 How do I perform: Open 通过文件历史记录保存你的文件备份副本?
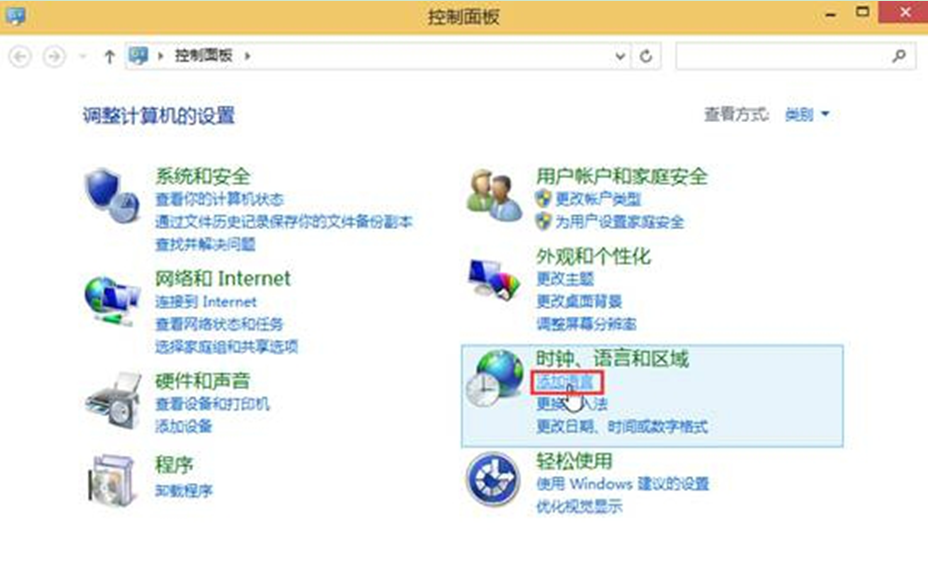pyautogui.click(x=283, y=221)
